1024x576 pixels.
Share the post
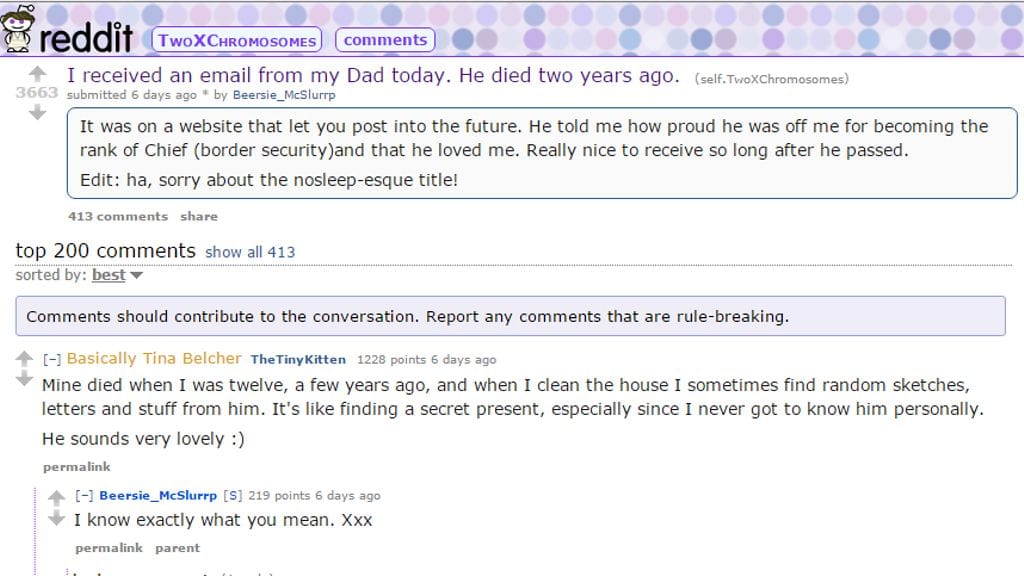[198, 216]
